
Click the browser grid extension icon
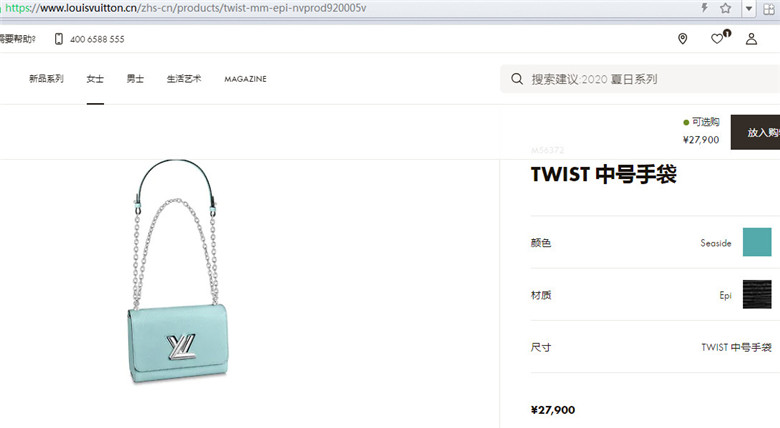pyautogui.click(x=769, y=8)
